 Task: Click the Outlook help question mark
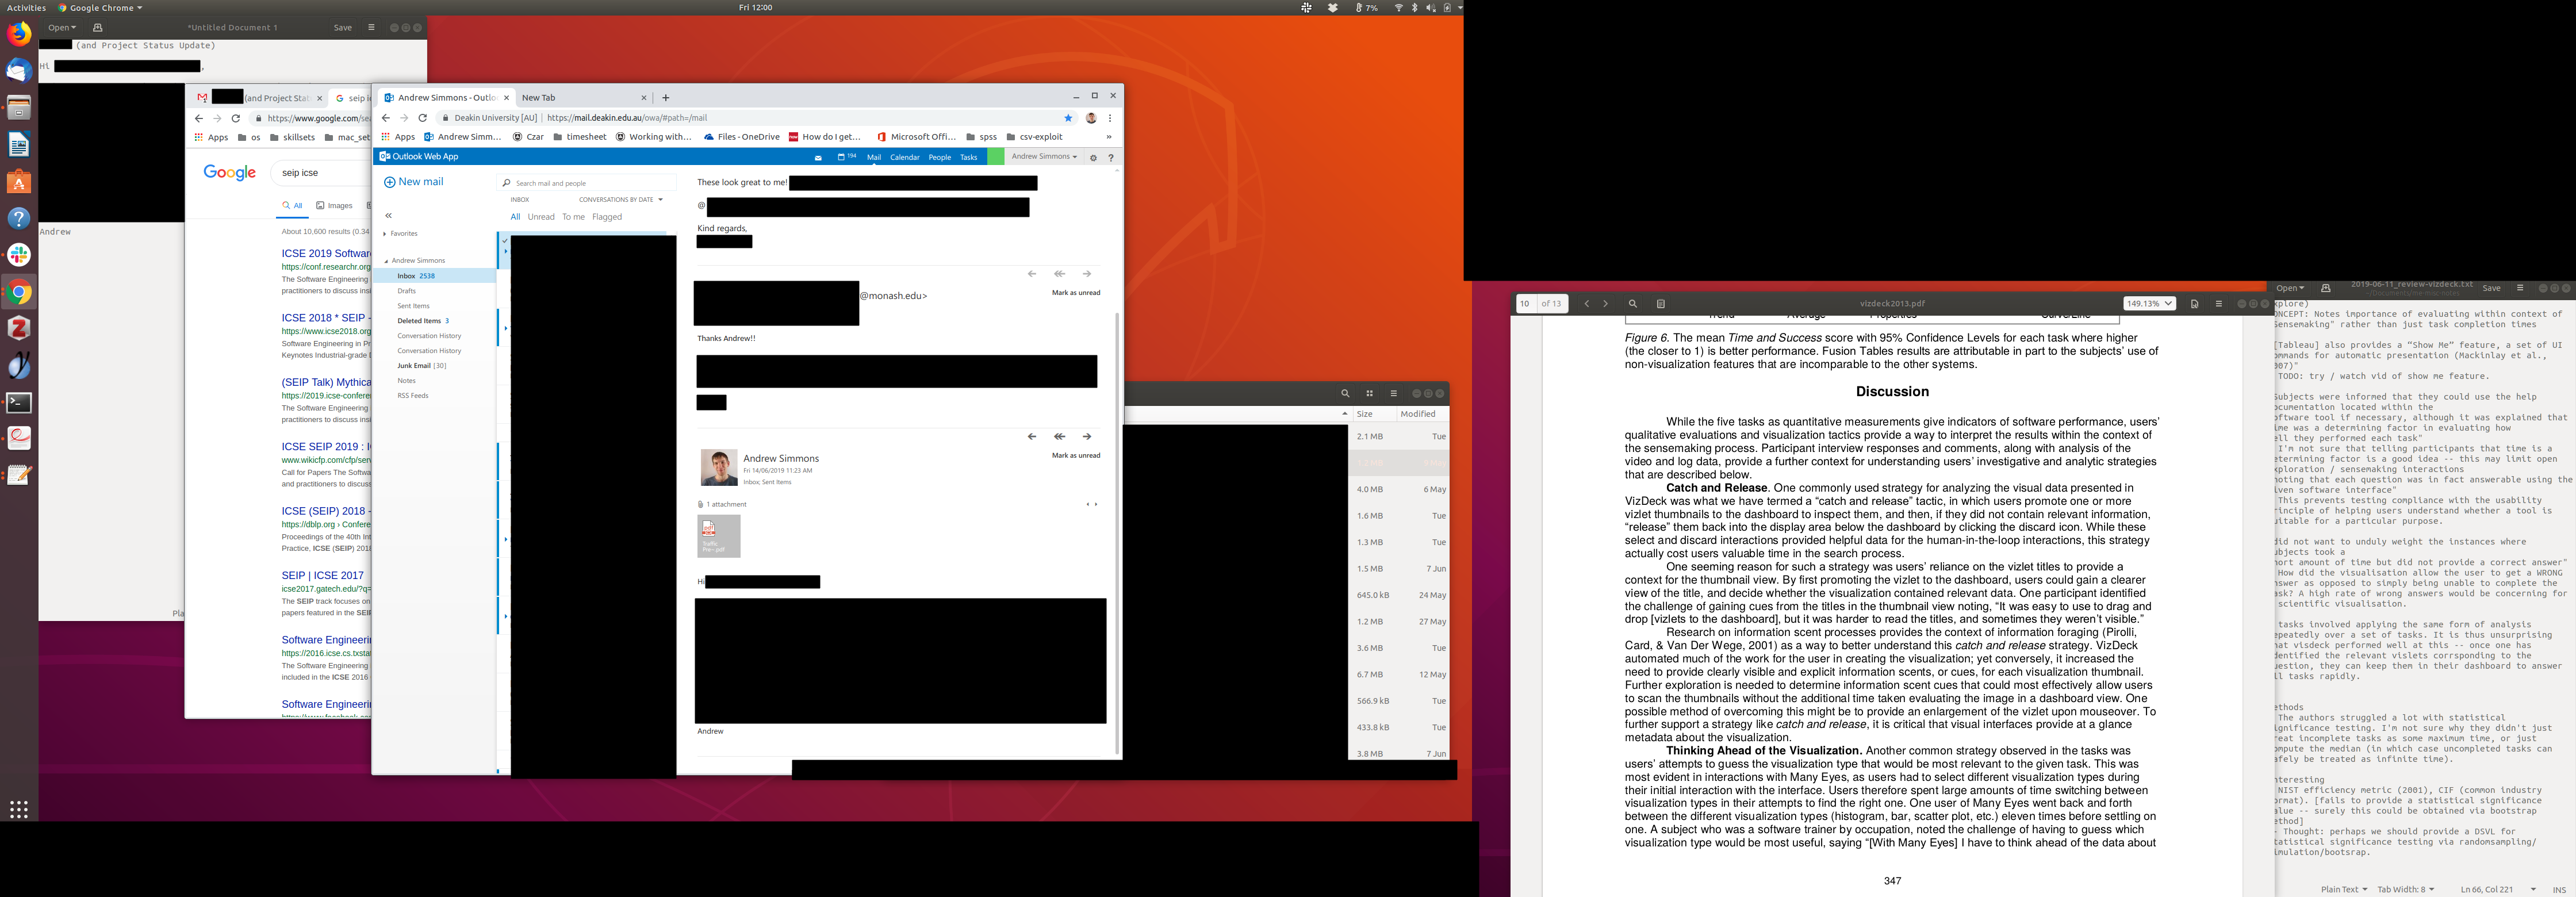pos(1110,158)
